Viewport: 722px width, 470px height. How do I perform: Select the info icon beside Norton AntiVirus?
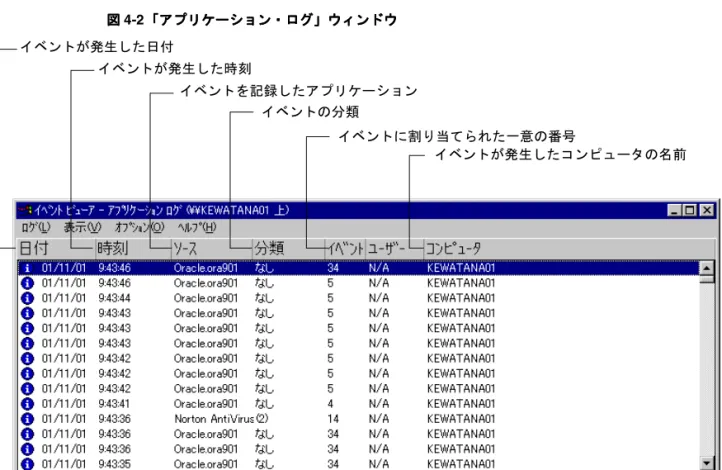pyautogui.click(x=28, y=419)
